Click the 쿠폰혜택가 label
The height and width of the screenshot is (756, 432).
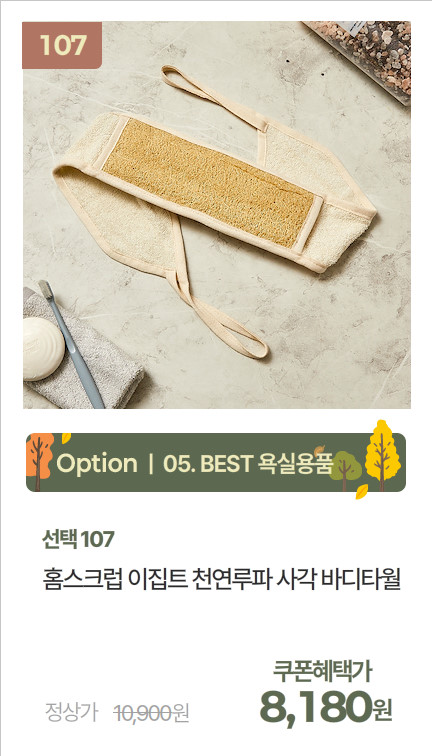(322, 672)
